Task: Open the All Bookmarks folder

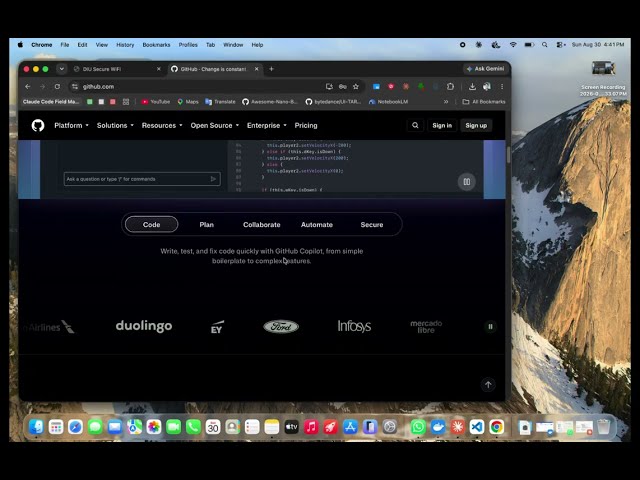Action: click(484, 102)
